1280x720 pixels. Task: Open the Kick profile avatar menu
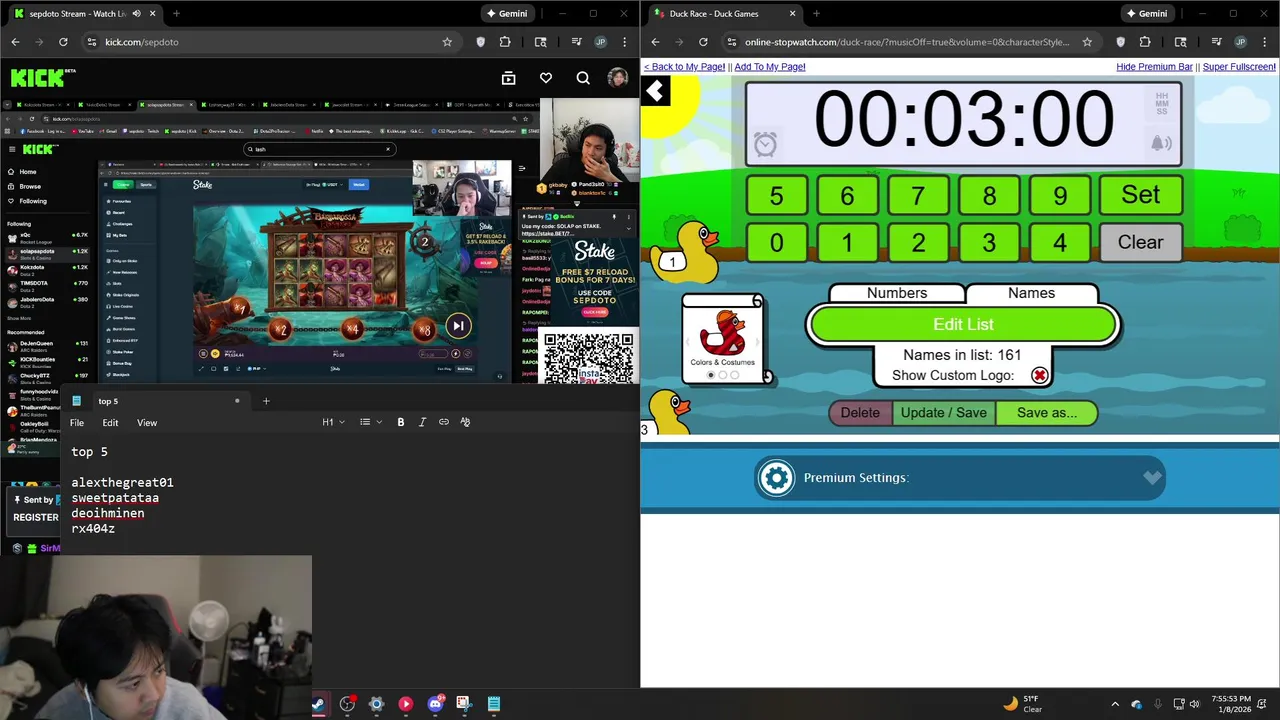(x=618, y=78)
